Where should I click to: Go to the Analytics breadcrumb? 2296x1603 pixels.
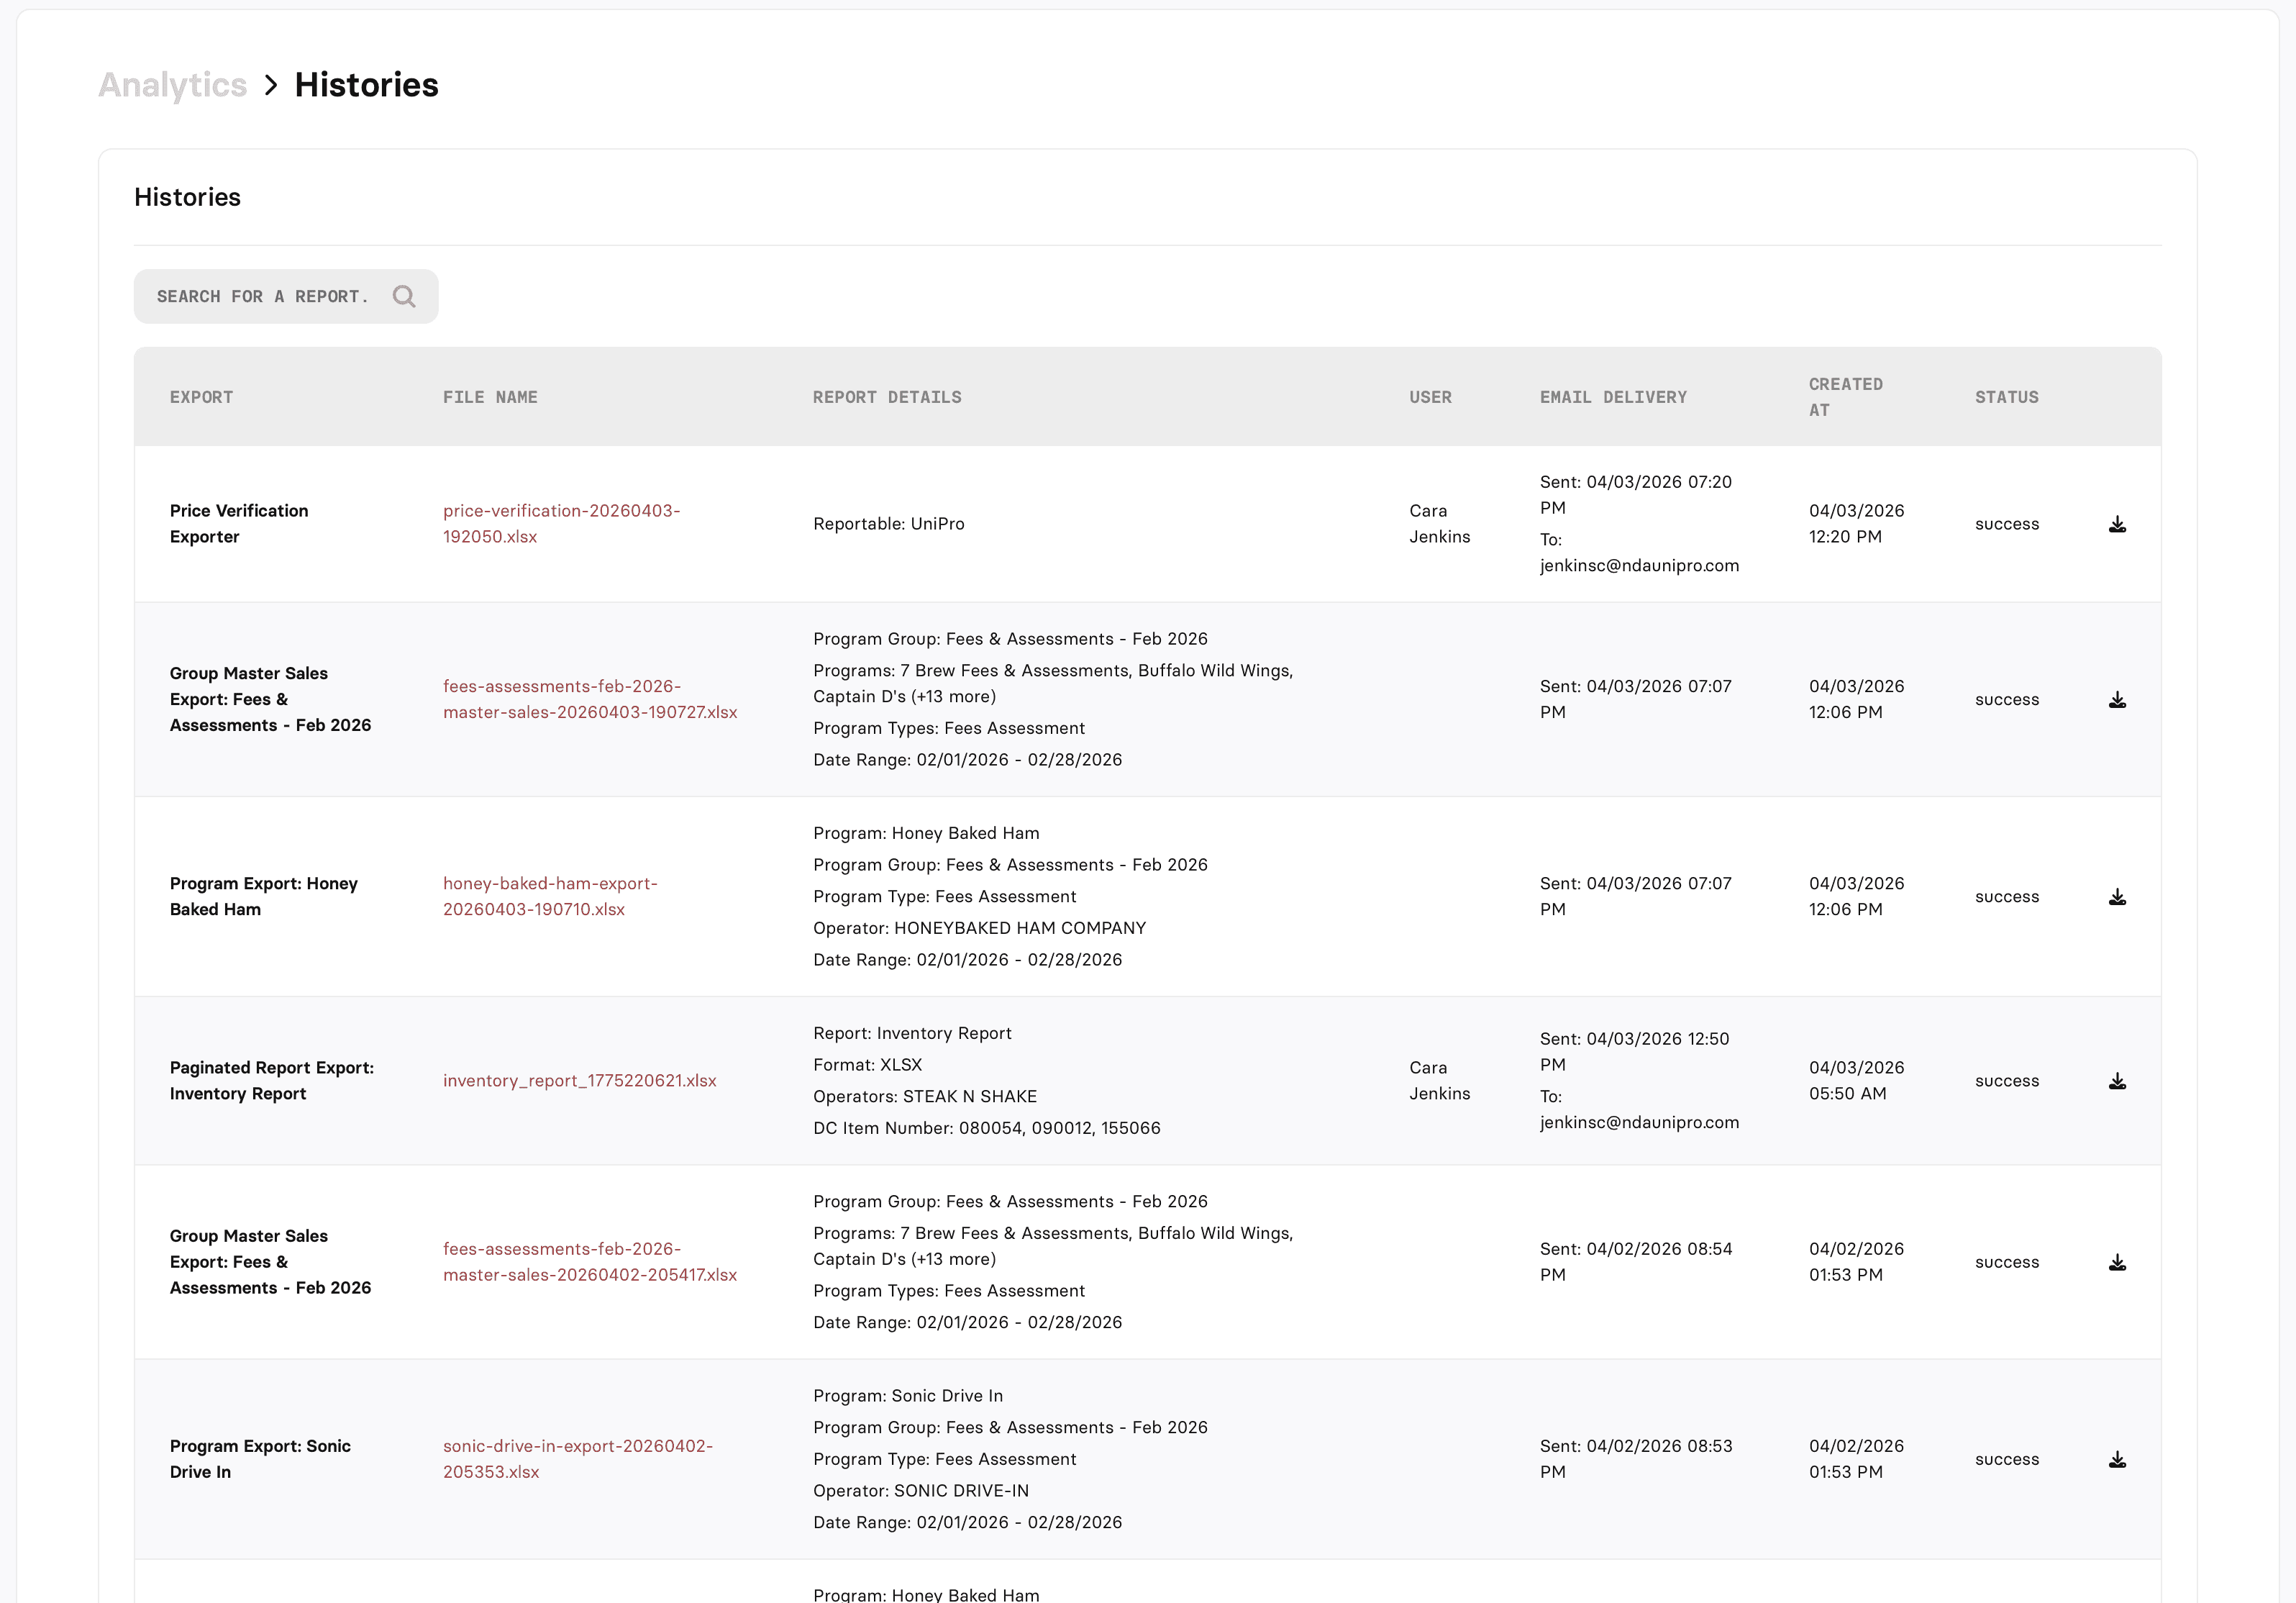172,85
